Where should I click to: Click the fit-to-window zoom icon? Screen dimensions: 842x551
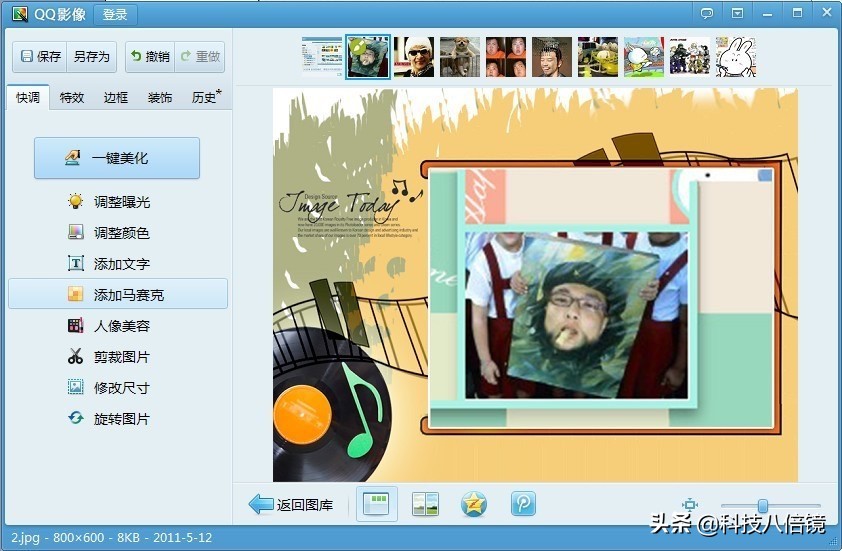[x=690, y=506]
